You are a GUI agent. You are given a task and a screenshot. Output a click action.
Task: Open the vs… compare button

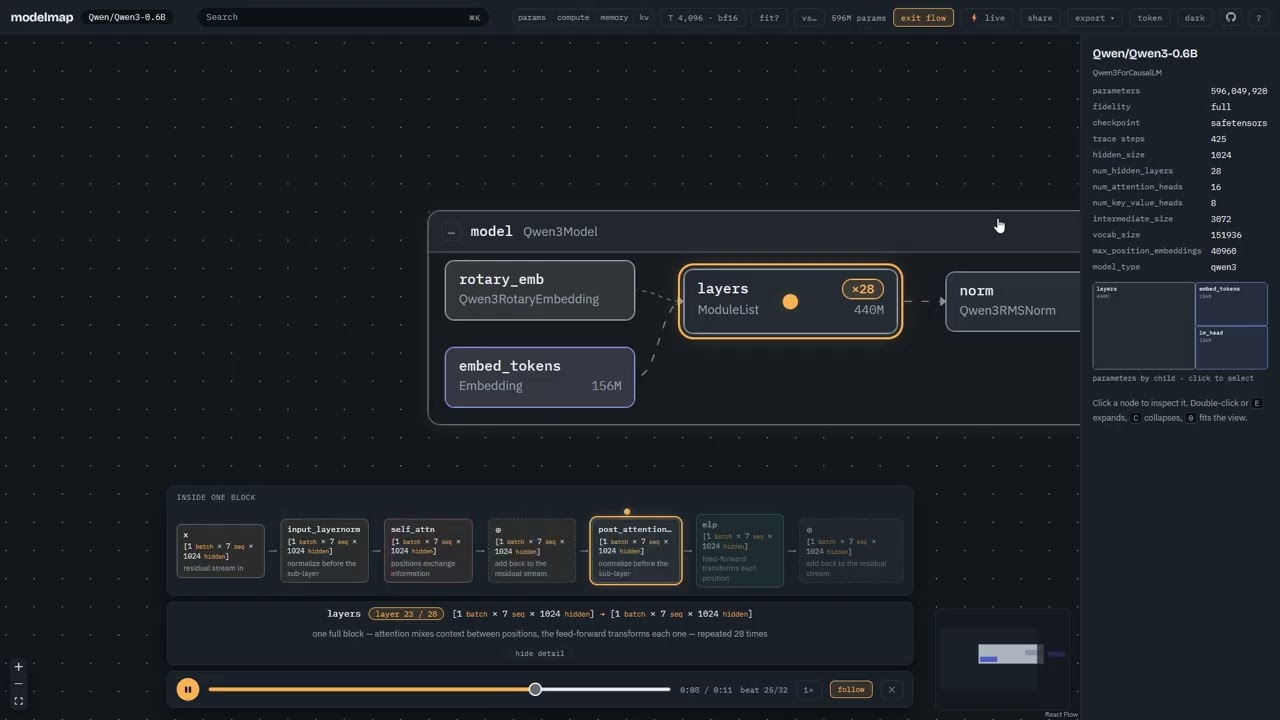coord(809,18)
